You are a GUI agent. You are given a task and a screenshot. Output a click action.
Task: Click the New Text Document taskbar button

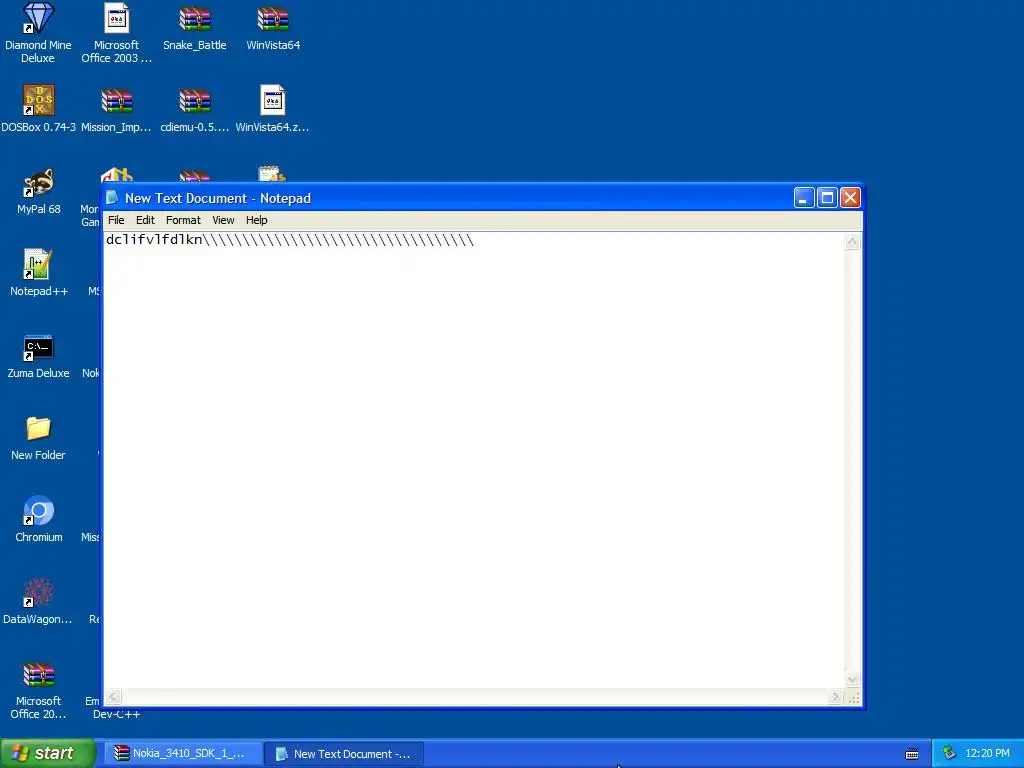(x=345, y=754)
